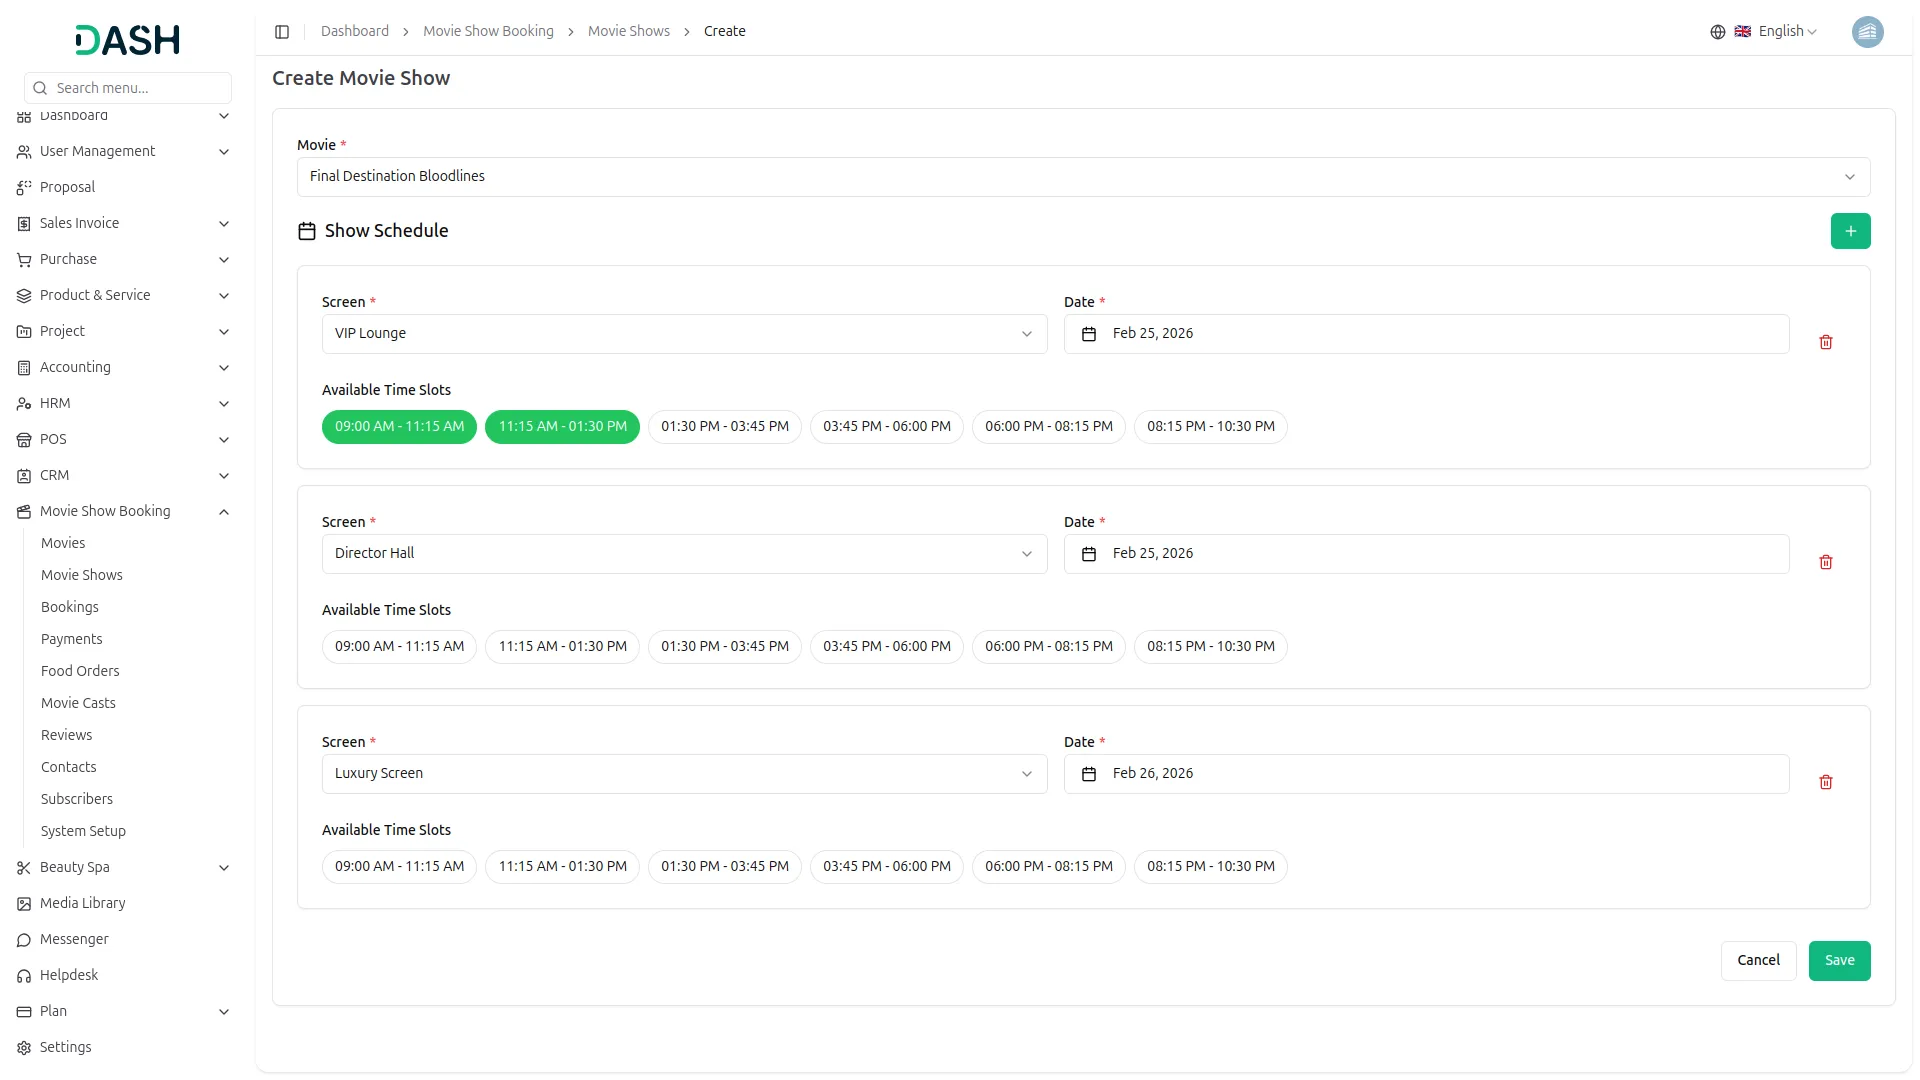
Task: Enable the 08:15 PM - 10:30 PM slot for Luxury Screen
Action: pyautogui.click(x=1210, y=866)
